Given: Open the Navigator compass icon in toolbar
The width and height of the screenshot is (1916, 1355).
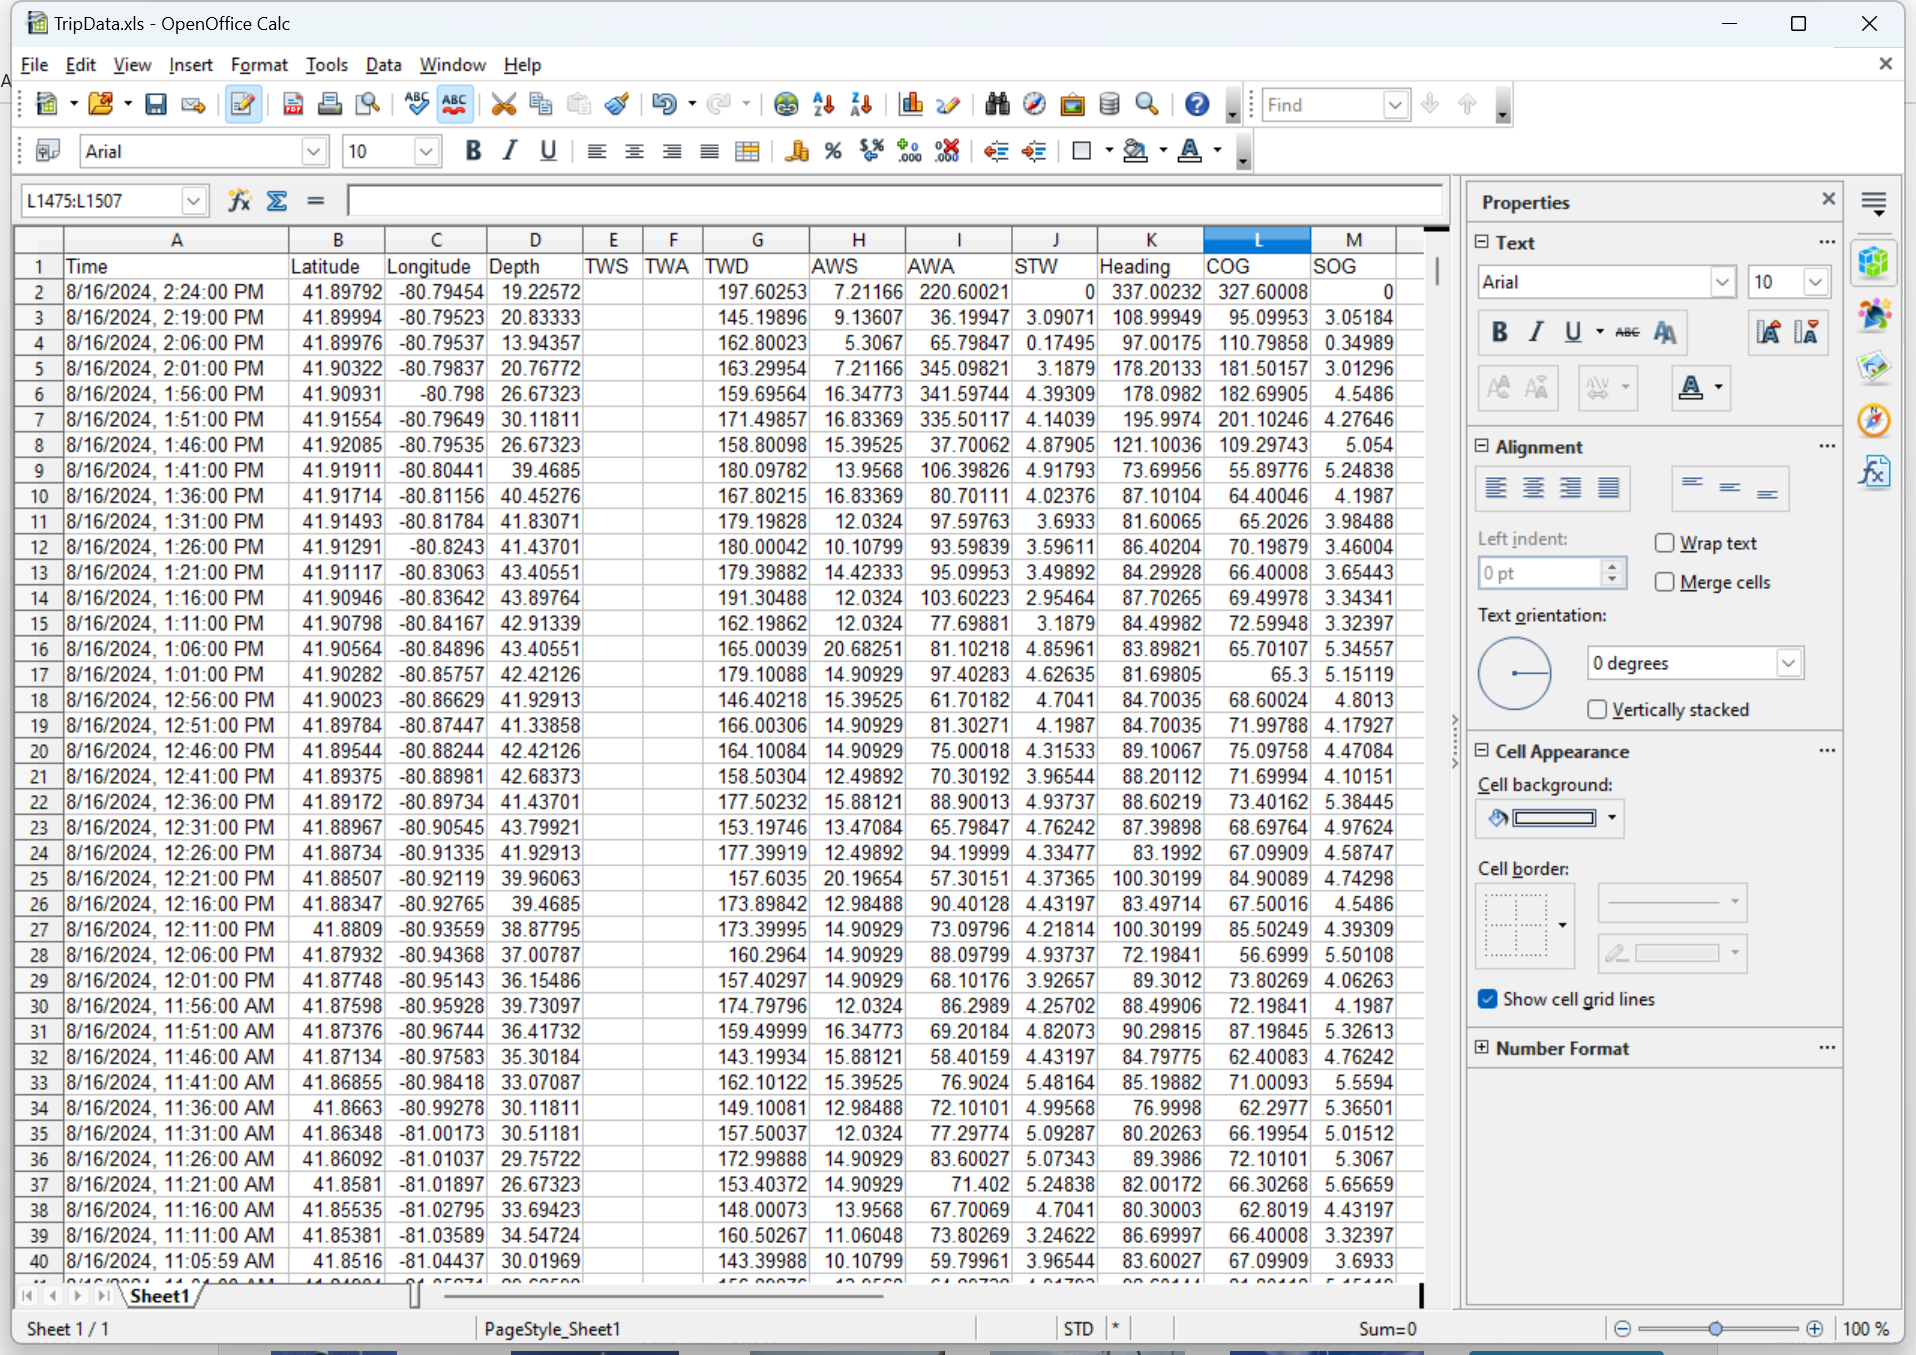Looking at the screenshot, I should point(1034,104).
